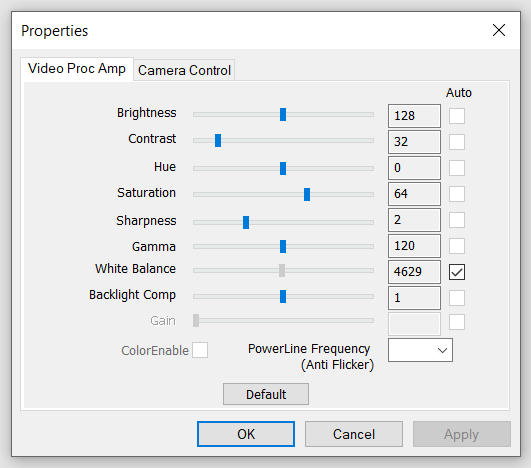531x468 pixels.
Task: Tick the Contrast Auto checkbox
Action: [x=456, y=142]
